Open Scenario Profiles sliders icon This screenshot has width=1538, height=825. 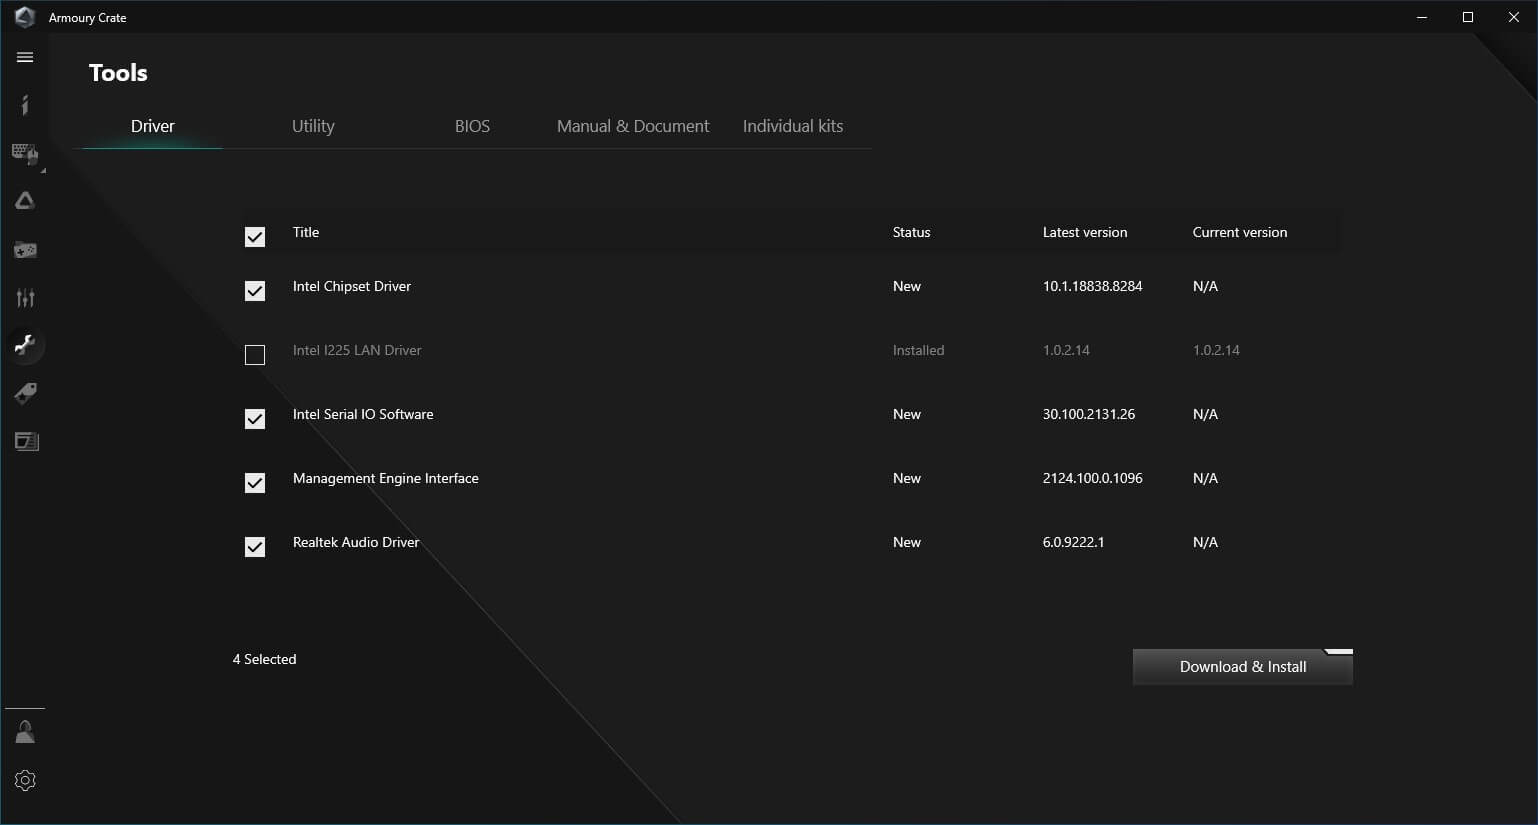[25, 297]
